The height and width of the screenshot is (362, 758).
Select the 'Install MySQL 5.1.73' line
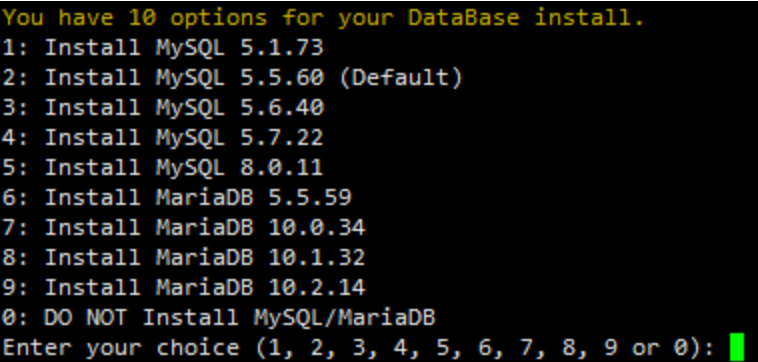pos(162,48)
